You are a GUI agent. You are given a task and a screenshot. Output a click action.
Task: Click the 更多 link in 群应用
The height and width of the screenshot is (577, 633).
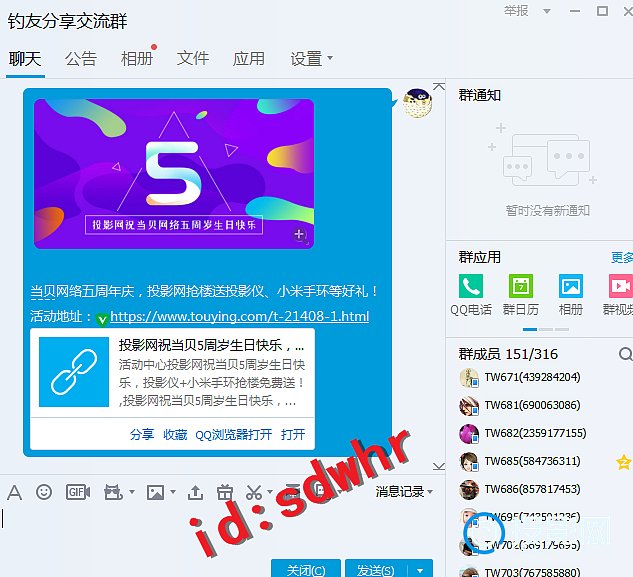(622, 257)
